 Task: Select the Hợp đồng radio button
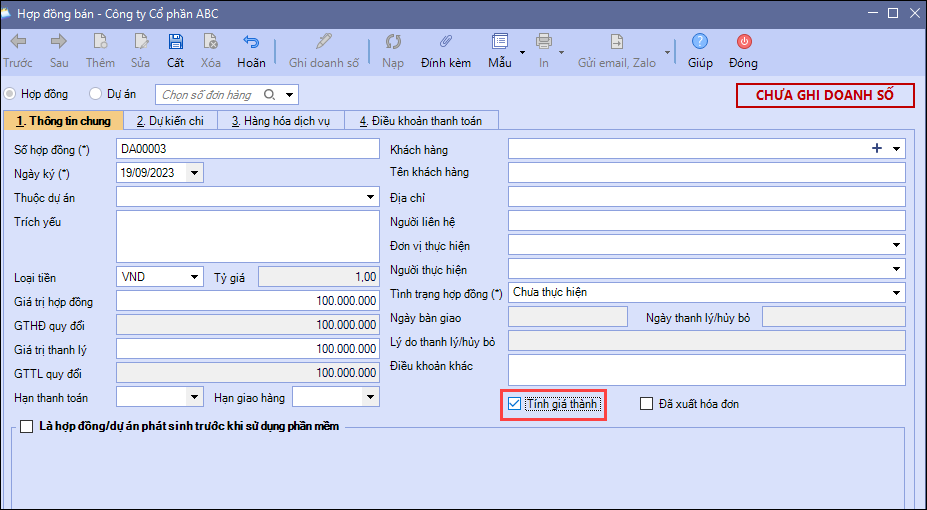pos(11,94)
